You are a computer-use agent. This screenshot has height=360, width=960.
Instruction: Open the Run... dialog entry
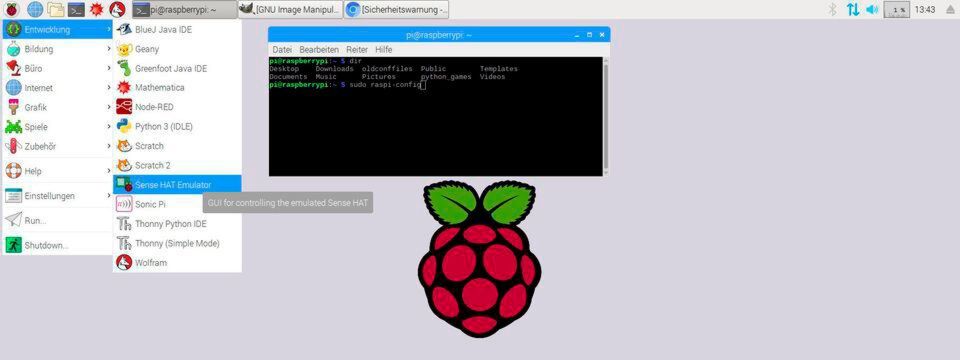58,220
